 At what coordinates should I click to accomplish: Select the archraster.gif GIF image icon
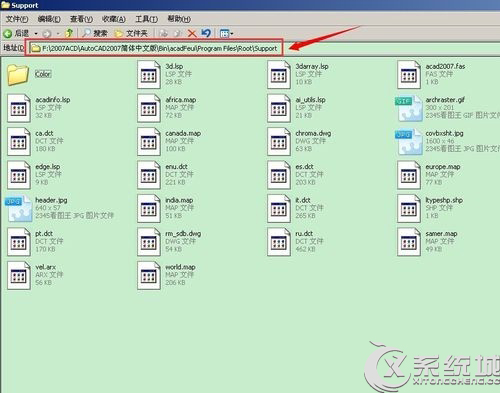coord(409,108)
